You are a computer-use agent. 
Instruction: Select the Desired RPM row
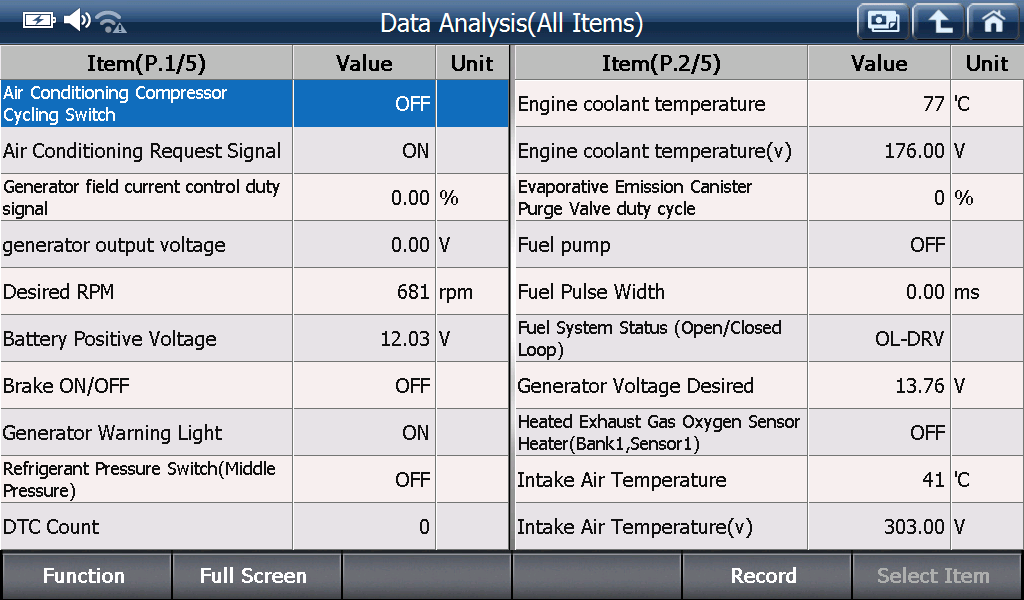pos(255,292)
